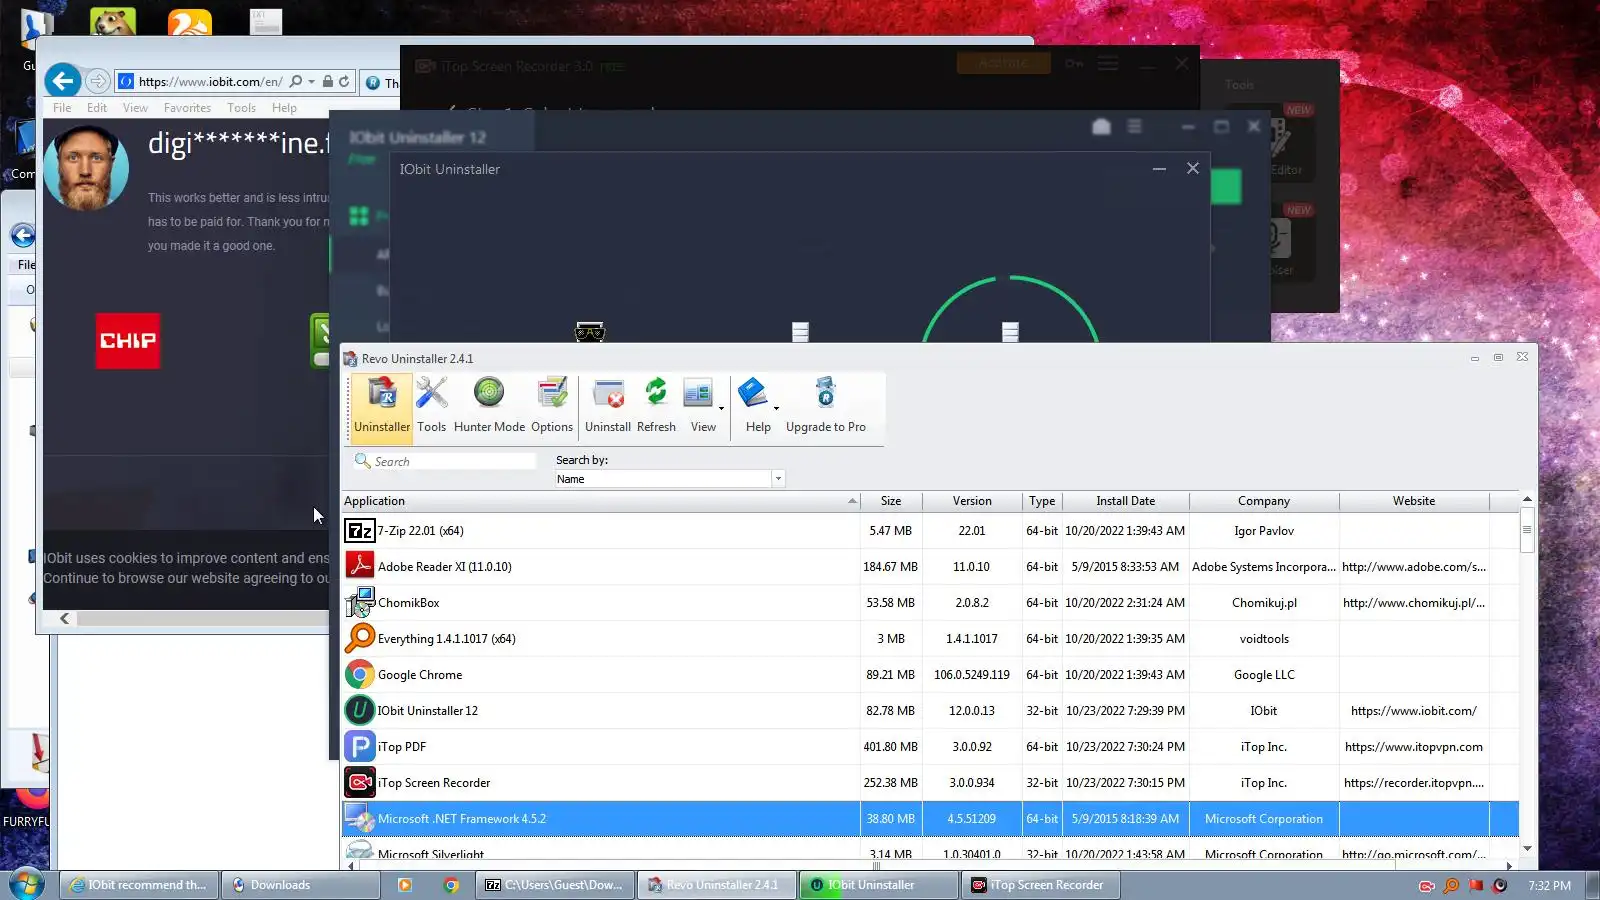This screenshot has height=900, width=1600.
Task: Click the ChomikBox website cell
Action: [x=1414, y=603]
